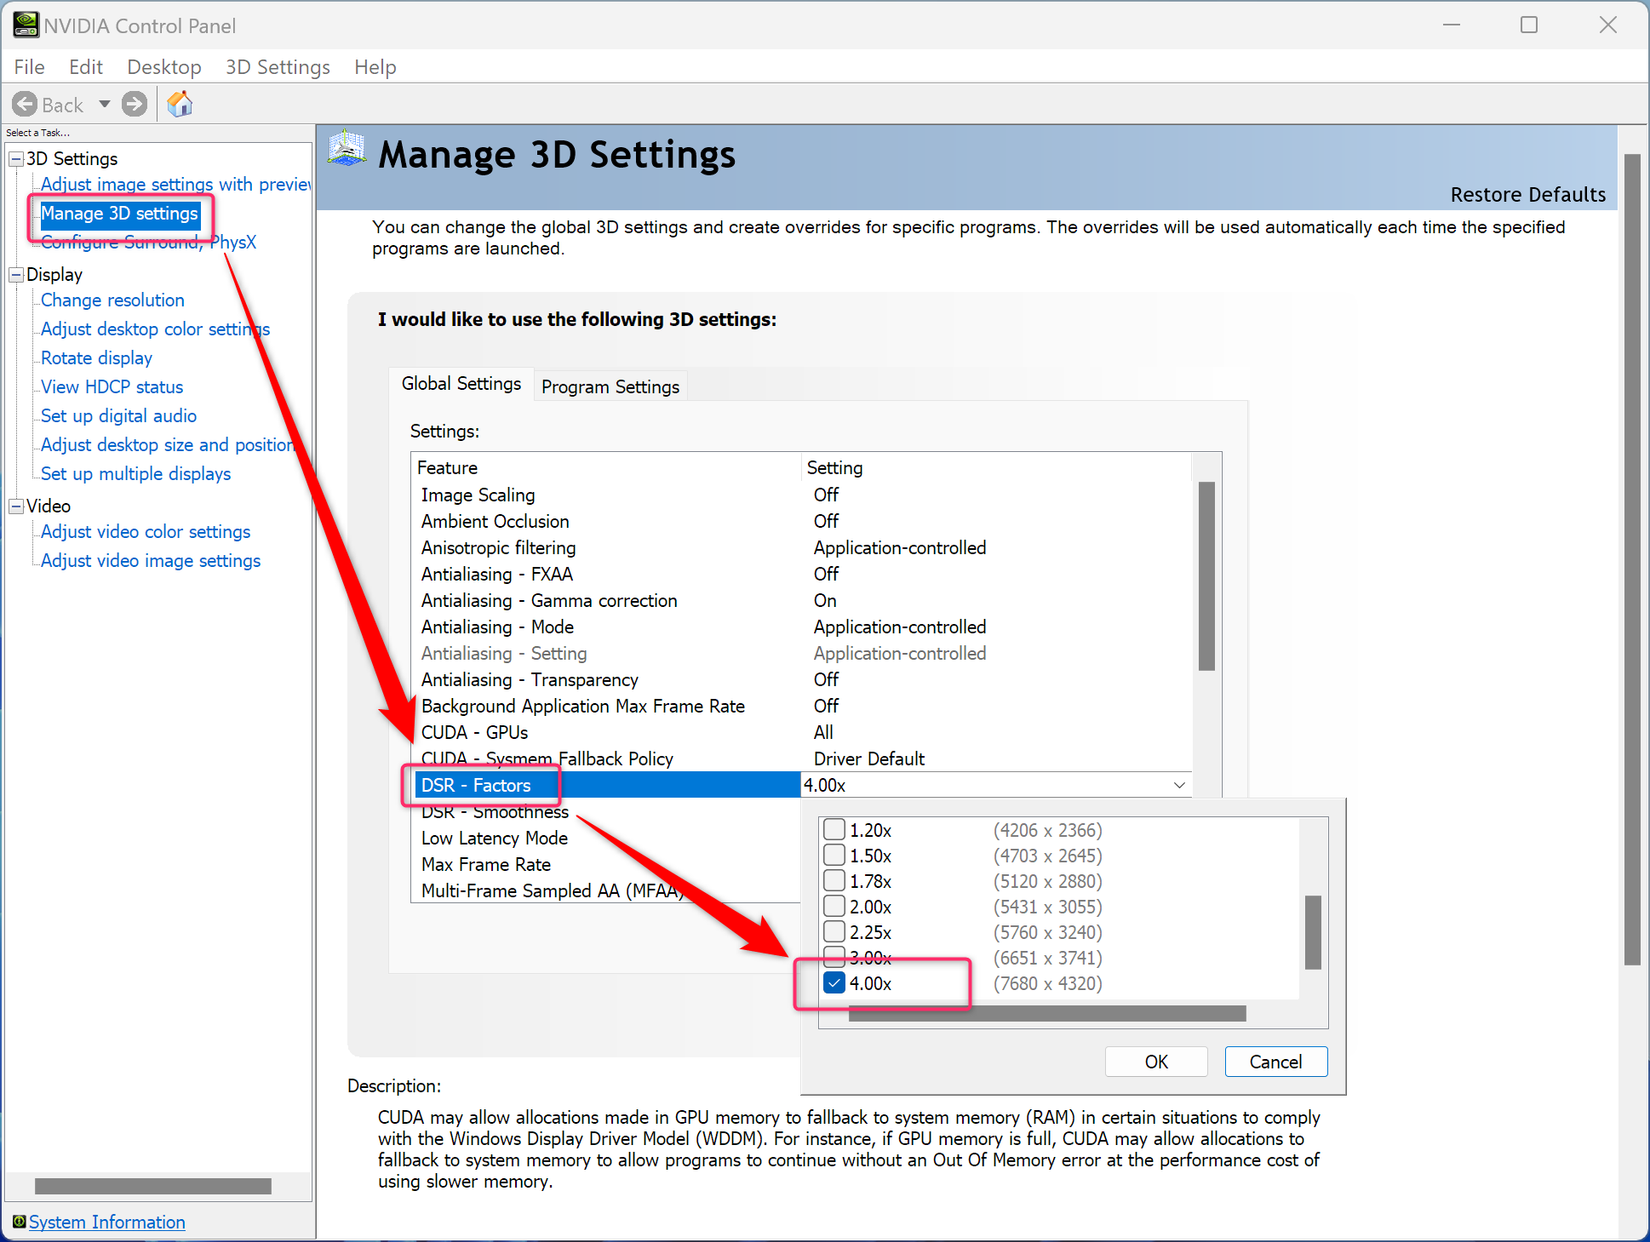
Task: Click the Forward arrow navigation icon
Action: [x=134, y=103]
